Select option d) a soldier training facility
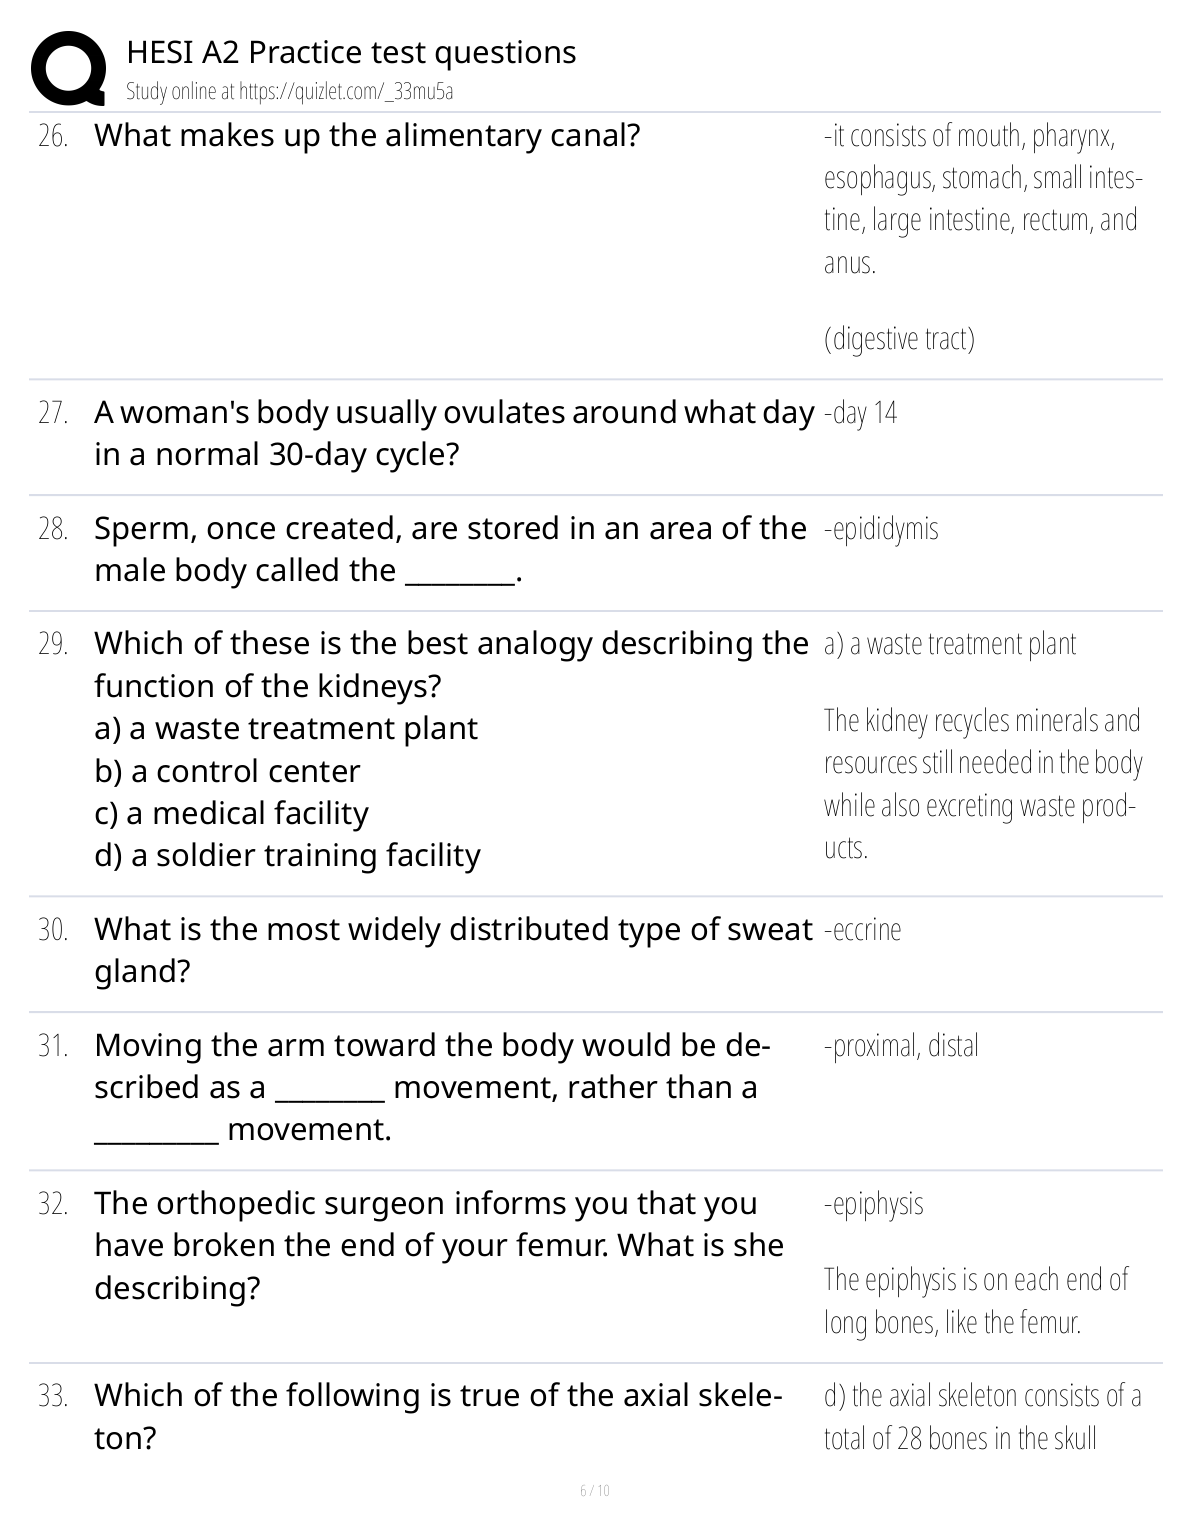Screen dimensions: 1190x1540 pyautogui.click(x=287, y=855)
